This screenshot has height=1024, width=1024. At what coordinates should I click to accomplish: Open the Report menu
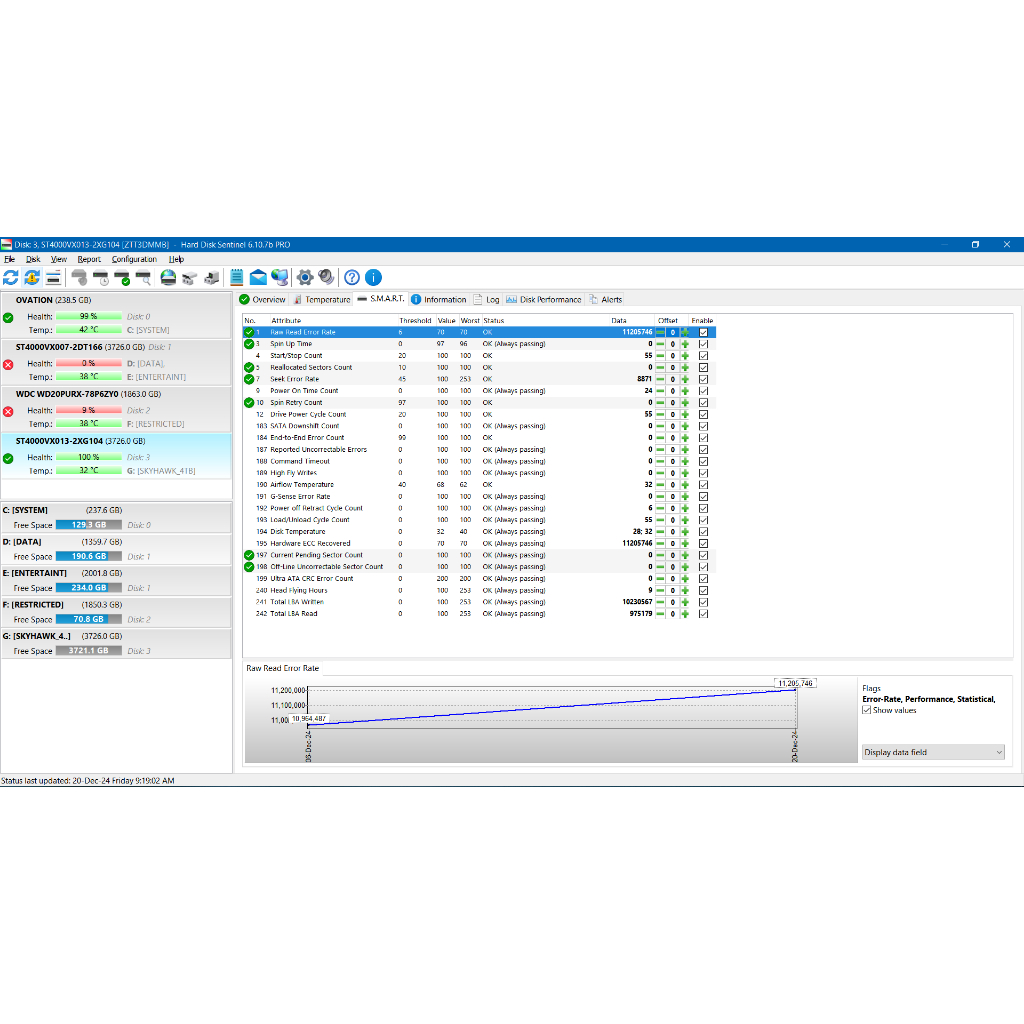[89, 259]
